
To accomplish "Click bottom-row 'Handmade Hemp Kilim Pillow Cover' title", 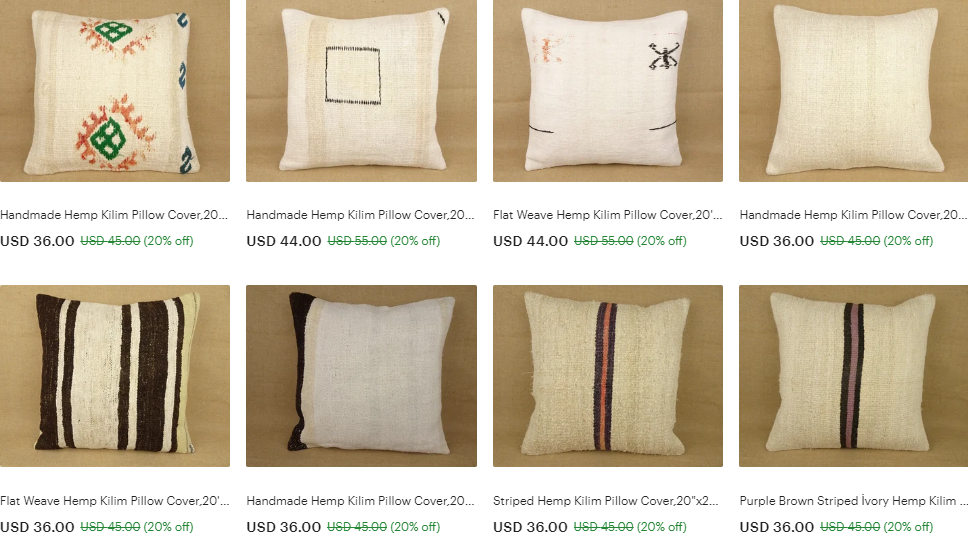I will [x=361, y=501].
